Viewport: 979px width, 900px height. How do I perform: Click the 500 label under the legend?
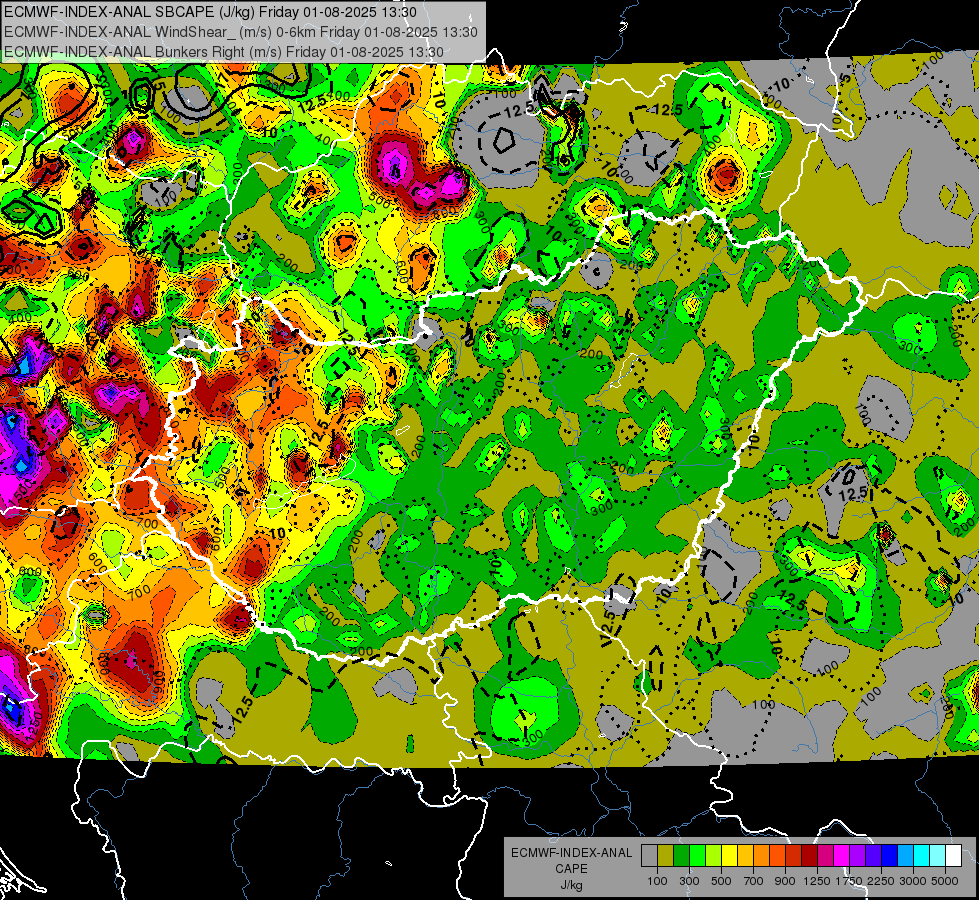coord(721,881)
